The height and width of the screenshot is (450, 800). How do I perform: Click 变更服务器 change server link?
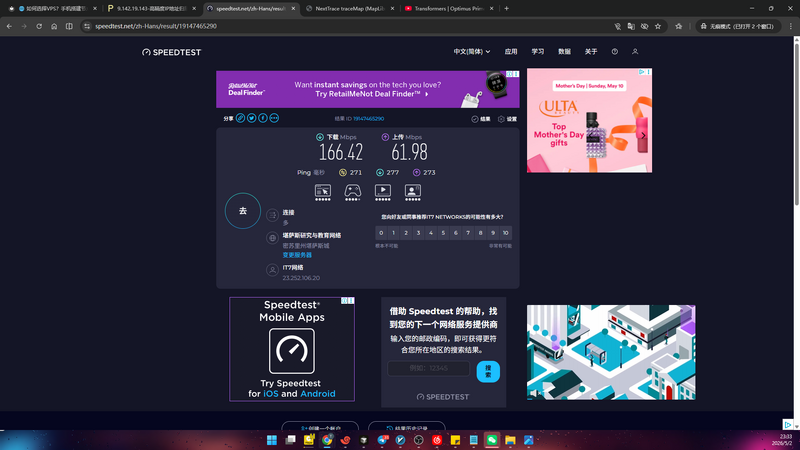point(297,255)
